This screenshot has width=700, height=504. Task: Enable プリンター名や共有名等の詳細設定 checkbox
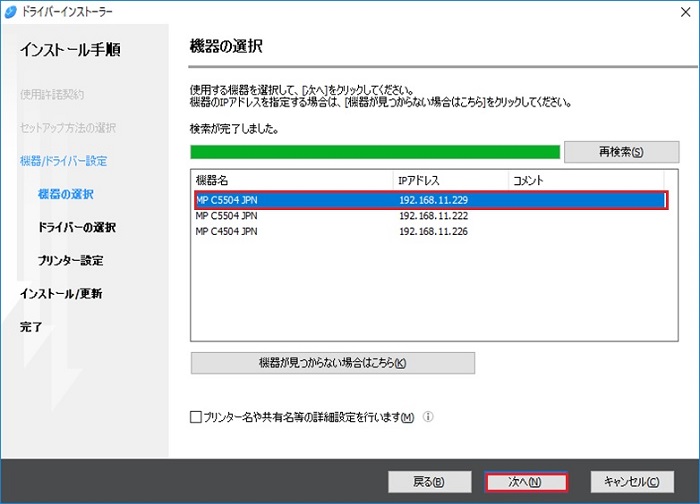[196, 417]
